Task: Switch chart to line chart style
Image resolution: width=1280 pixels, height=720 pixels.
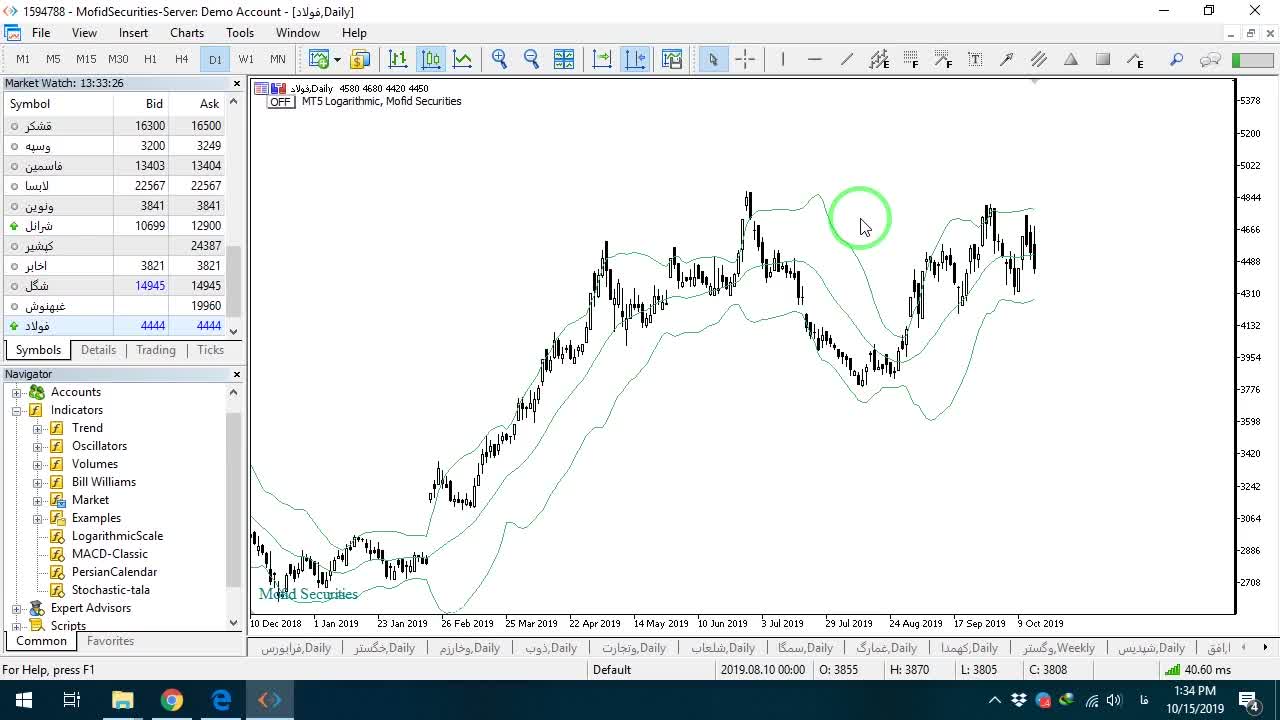Action: click(463, 59)
